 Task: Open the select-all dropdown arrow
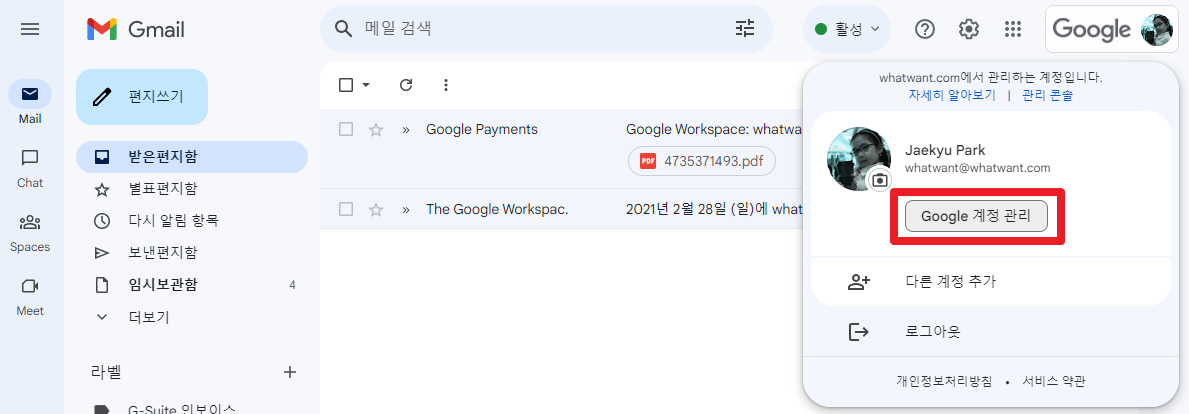click(x=366, y=85)
